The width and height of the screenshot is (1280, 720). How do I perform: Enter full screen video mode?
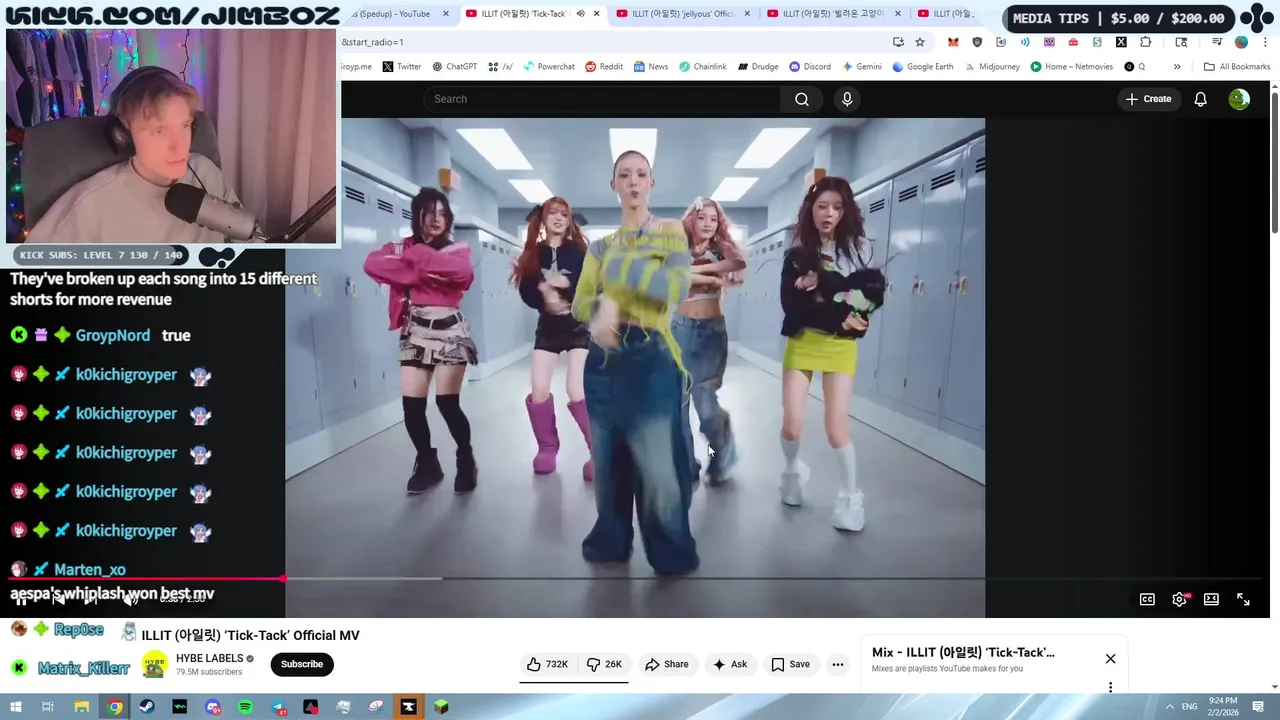[1243, 599]
